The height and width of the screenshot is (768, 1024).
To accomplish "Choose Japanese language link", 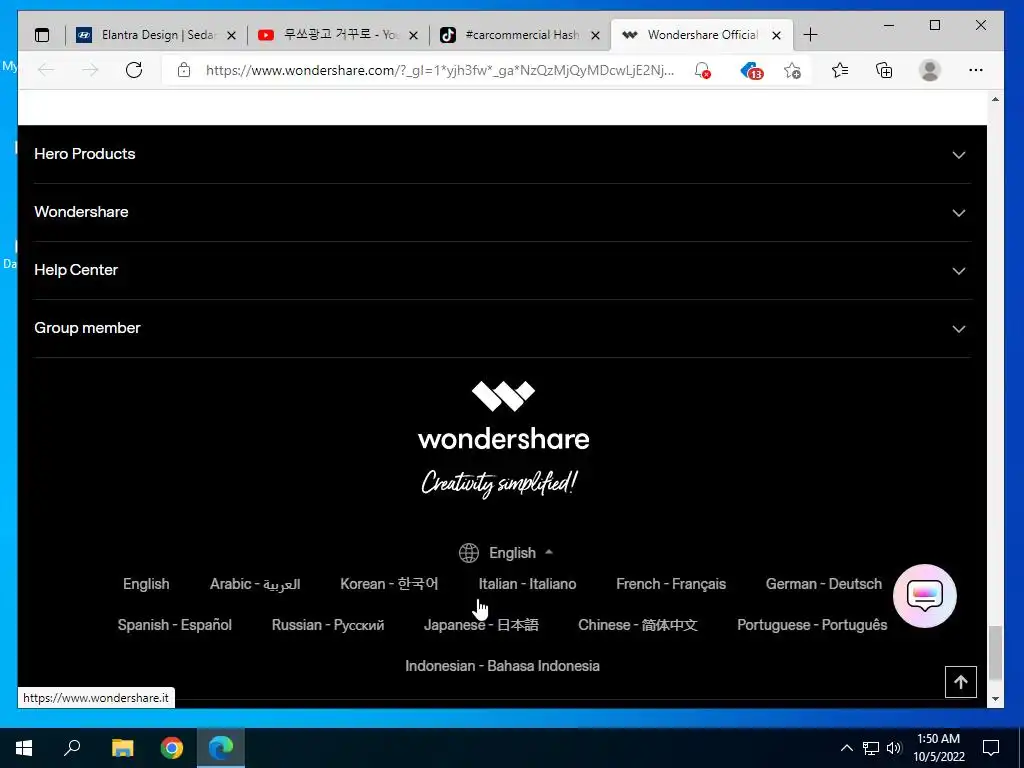I will (481, 625).
